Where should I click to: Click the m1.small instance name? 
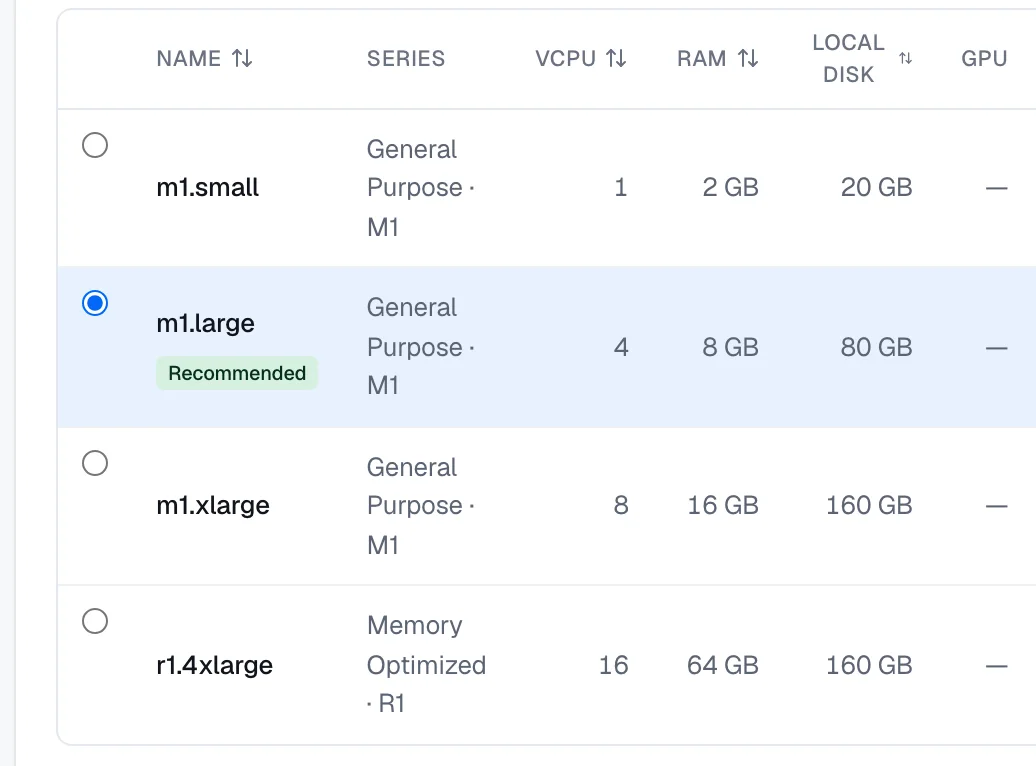(207, 188)
